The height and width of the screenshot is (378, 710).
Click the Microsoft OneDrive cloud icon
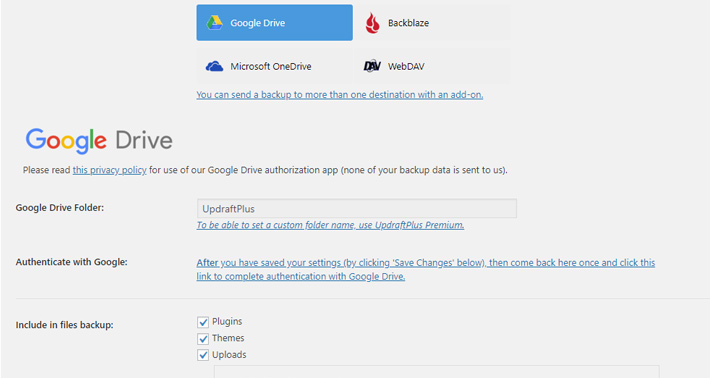(x=214, y=67)
